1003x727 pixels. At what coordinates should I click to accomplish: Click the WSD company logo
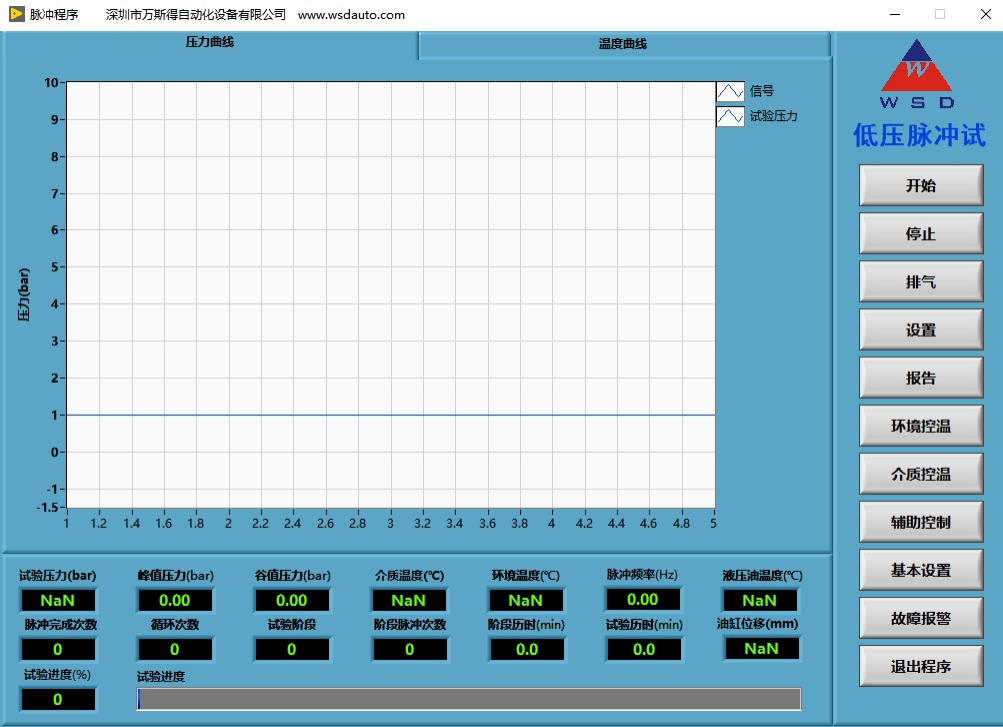click(918, 74)
